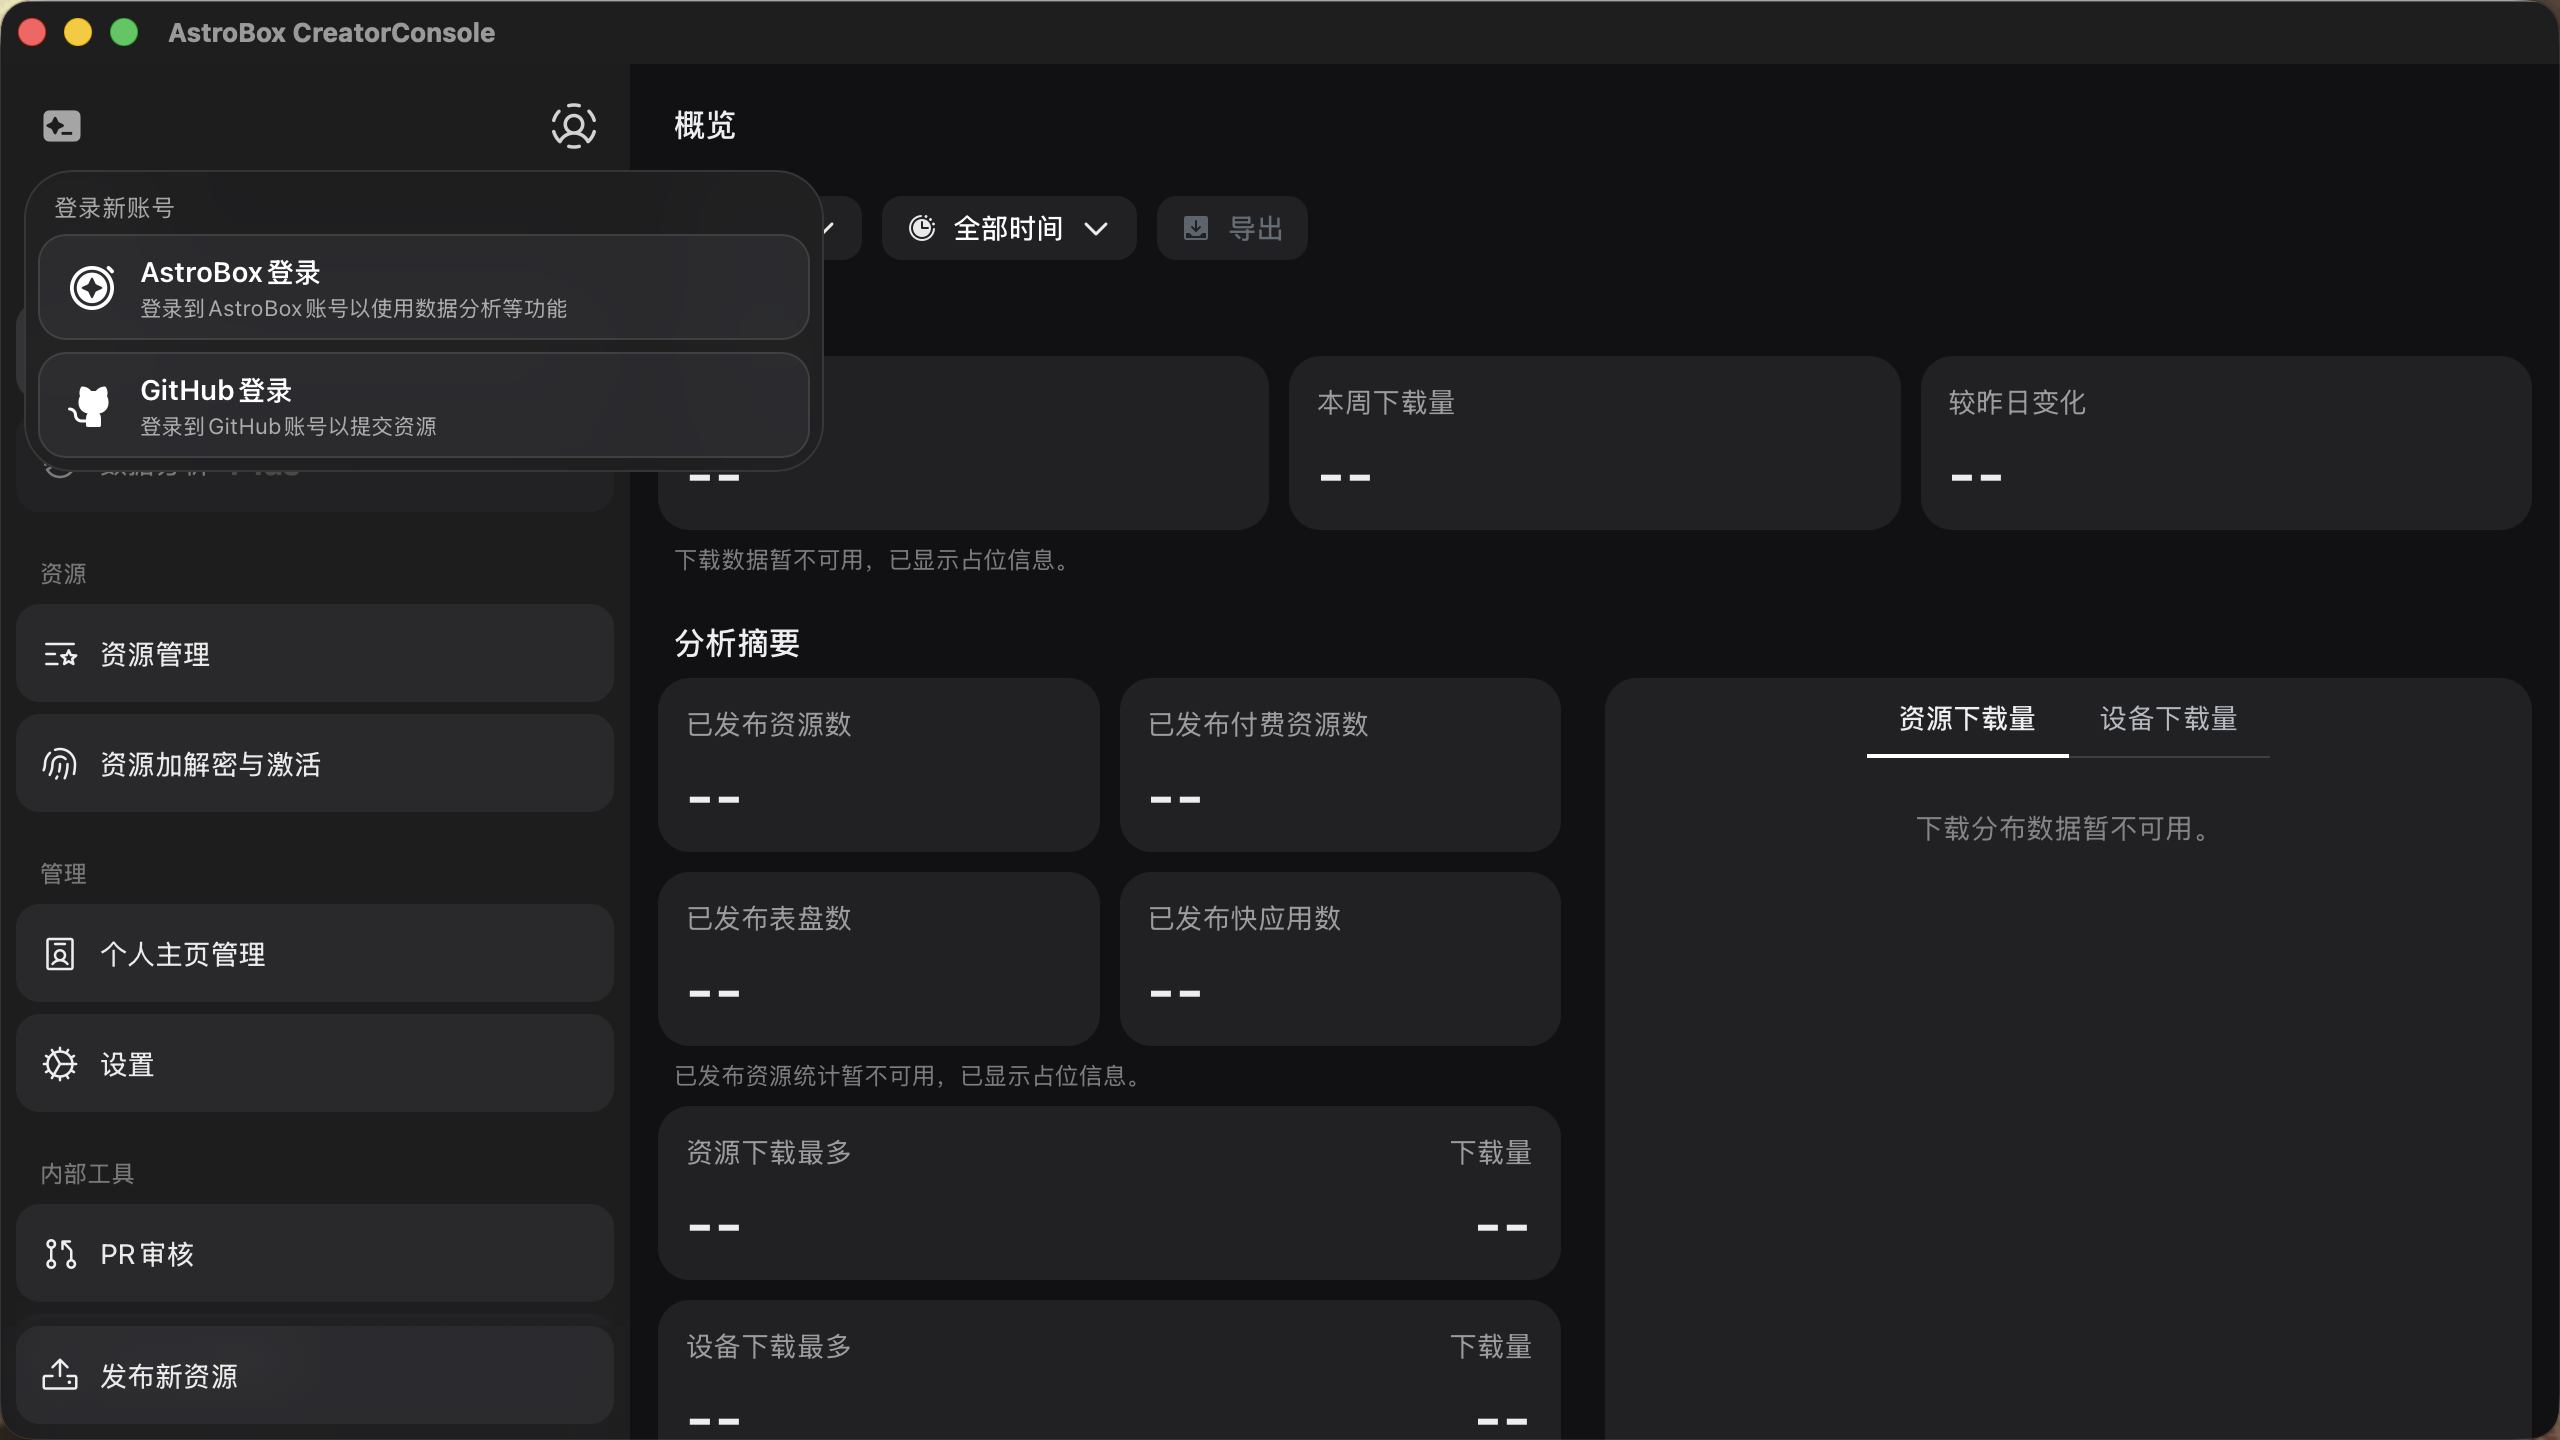Image resolution: width=2560 pixels, height=1440 pixels.
Task: Click the 内部工具 sidebar section label
Action: click(x=87, y=1174)
